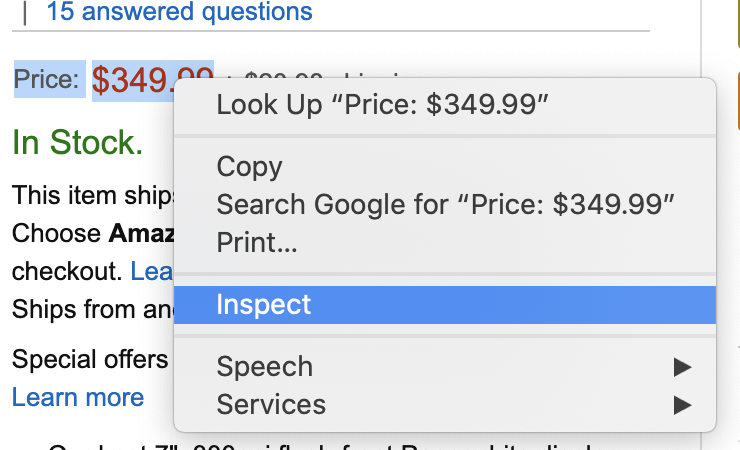Expand the Services submenu arrow
Viewport: 740px width, 450px height.
[x=682, y=404]
